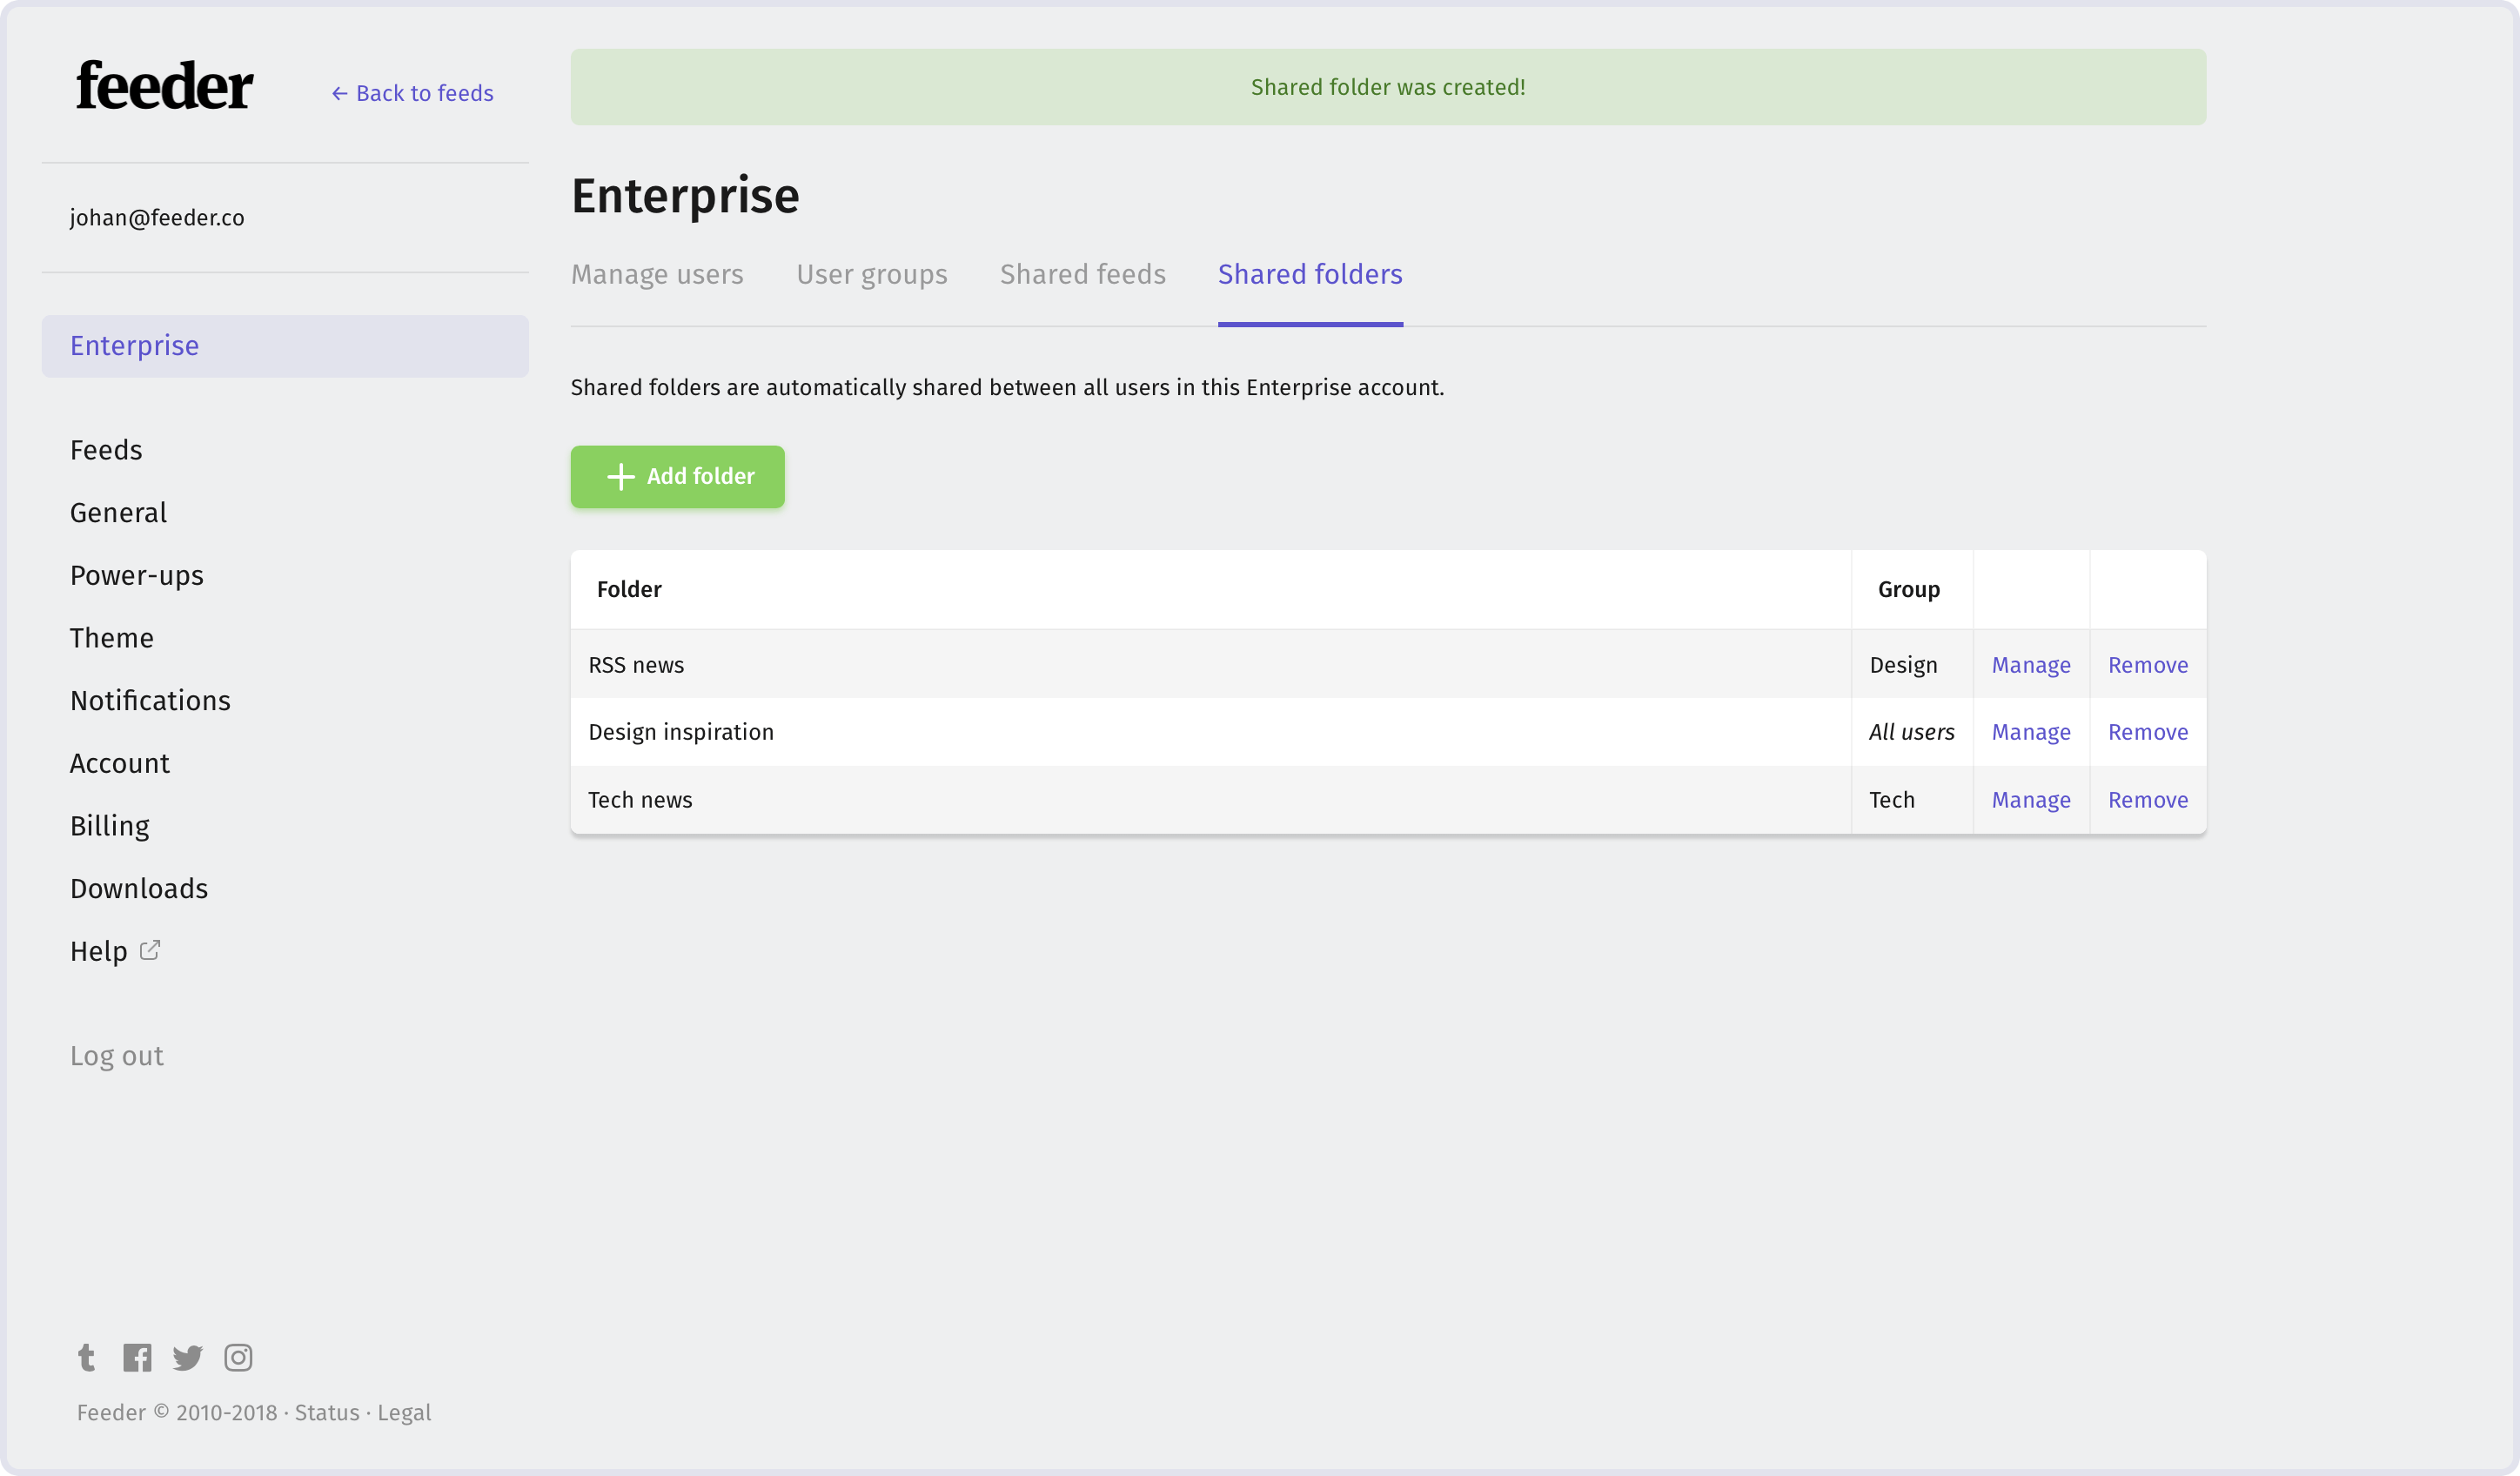Open the Status footer link

(327, 1413)
